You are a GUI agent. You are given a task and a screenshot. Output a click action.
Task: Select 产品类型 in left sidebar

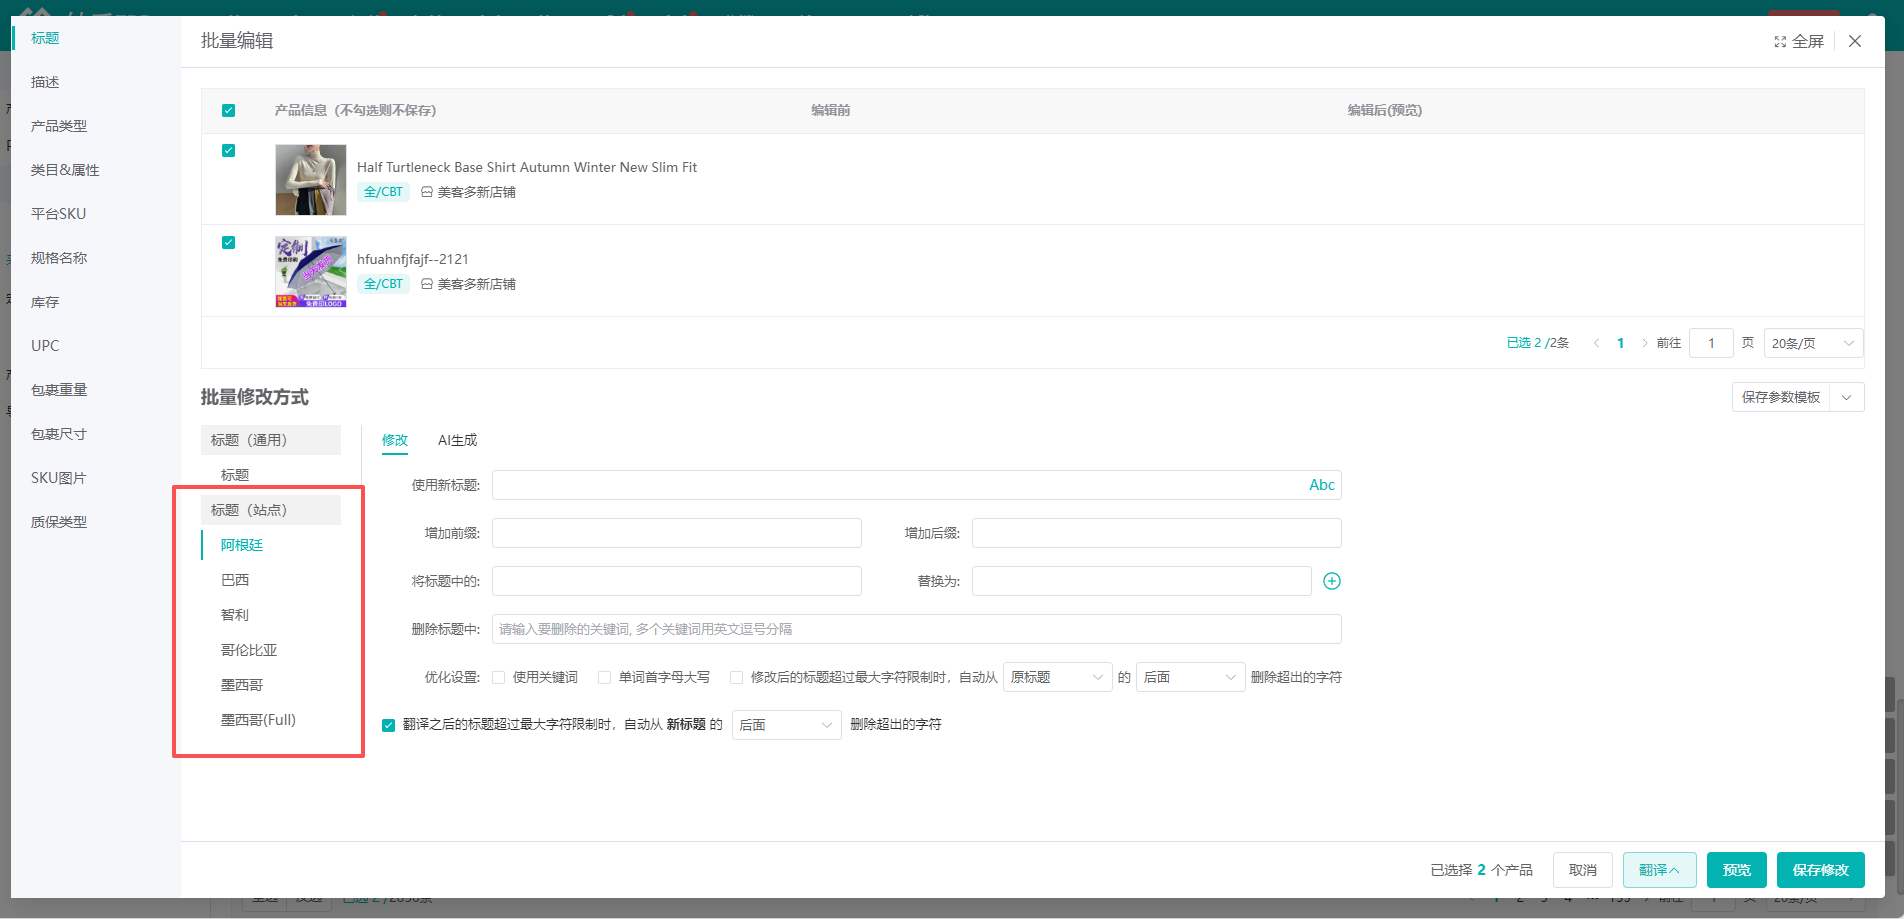pos(59,126)
